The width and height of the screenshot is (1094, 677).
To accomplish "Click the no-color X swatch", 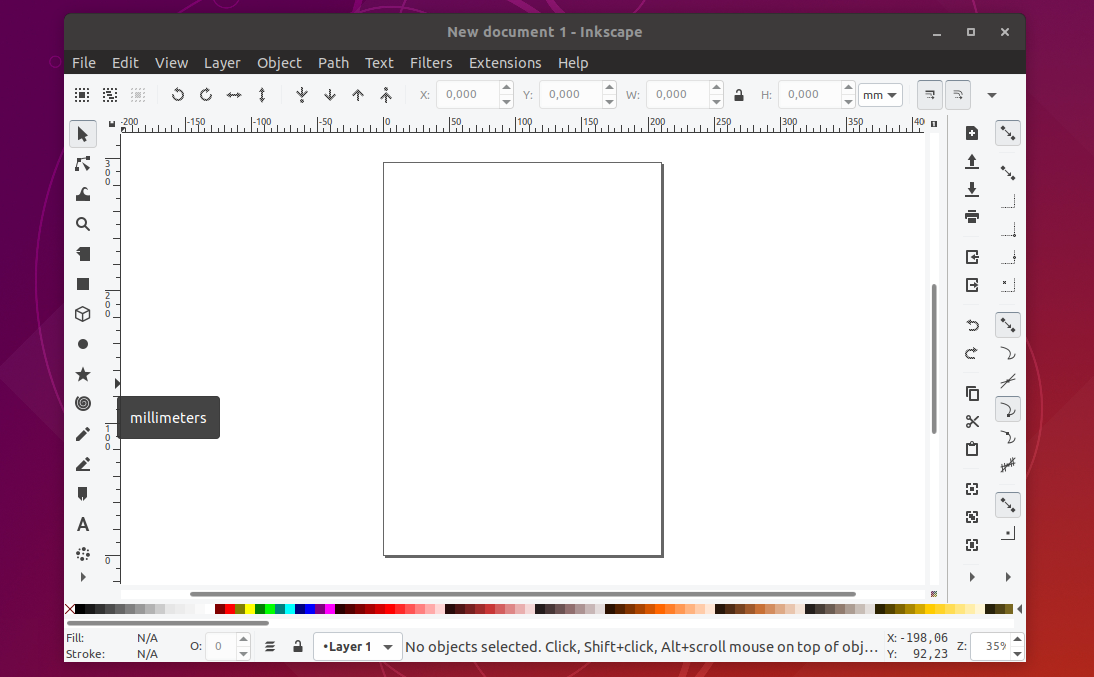I will (70, 609).
